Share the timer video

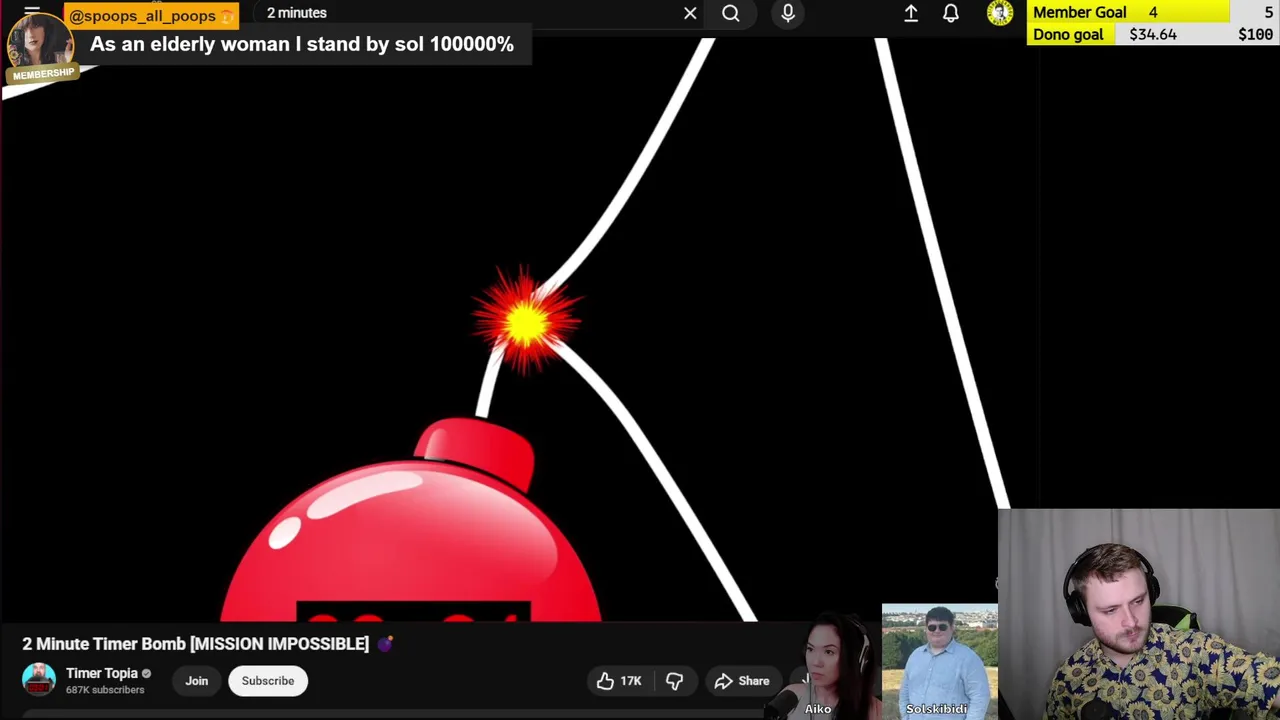point(741,681)
